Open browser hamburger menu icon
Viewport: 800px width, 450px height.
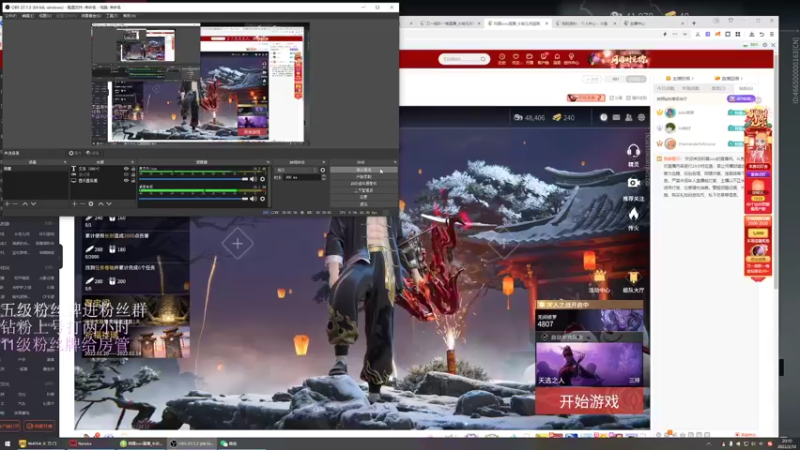[771, 34]
